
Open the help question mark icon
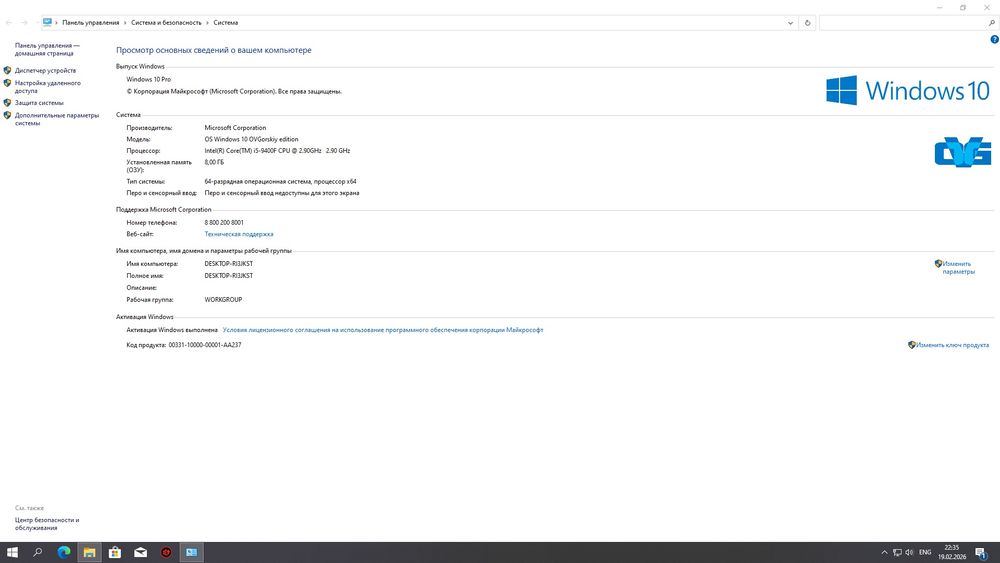point(994,40)
